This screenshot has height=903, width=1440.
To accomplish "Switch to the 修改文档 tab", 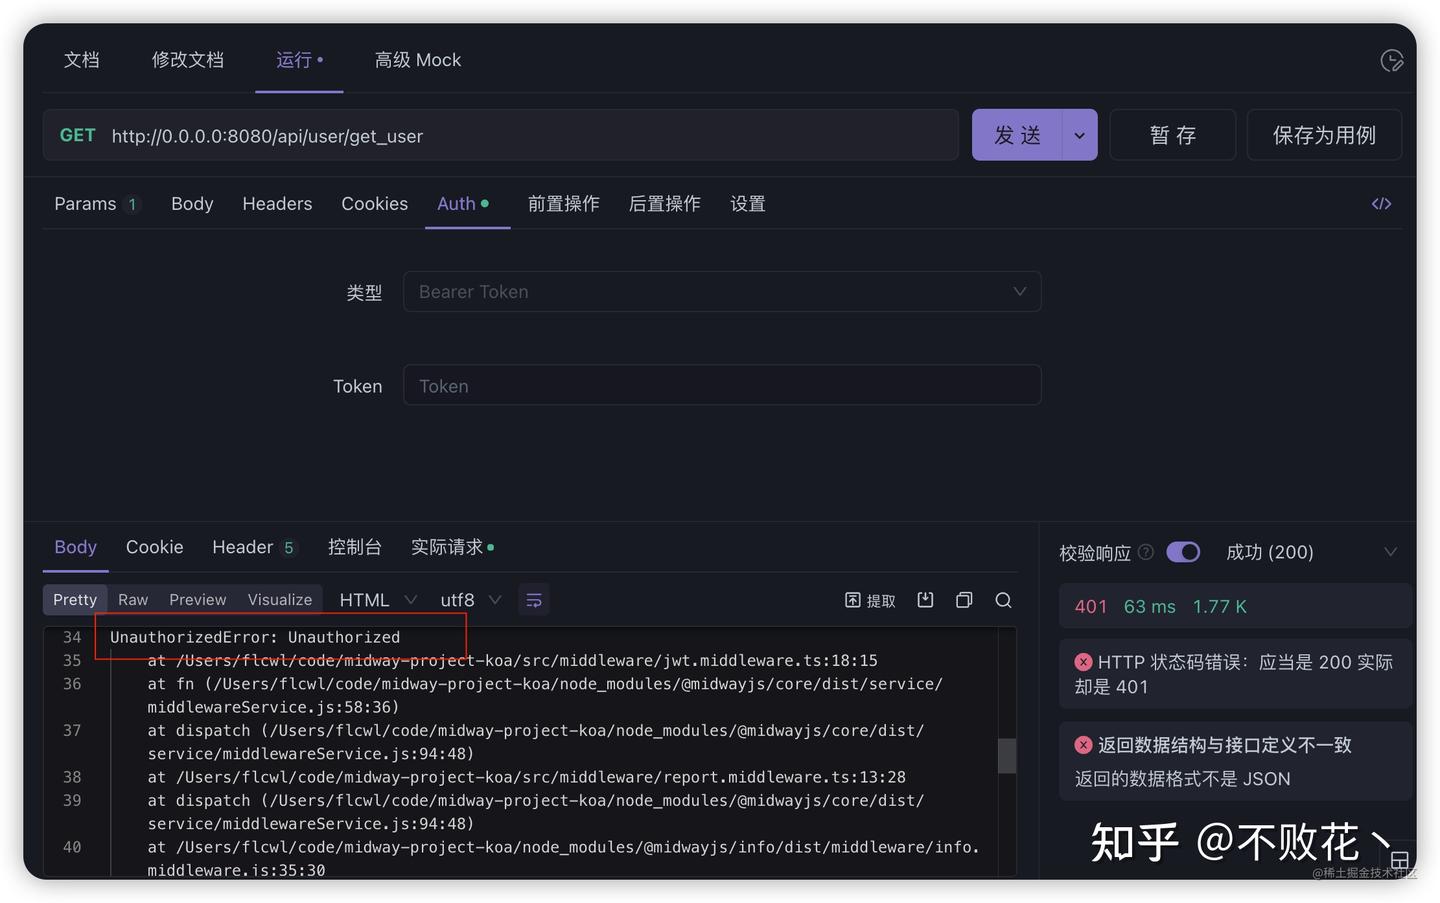I will (188, 60).
